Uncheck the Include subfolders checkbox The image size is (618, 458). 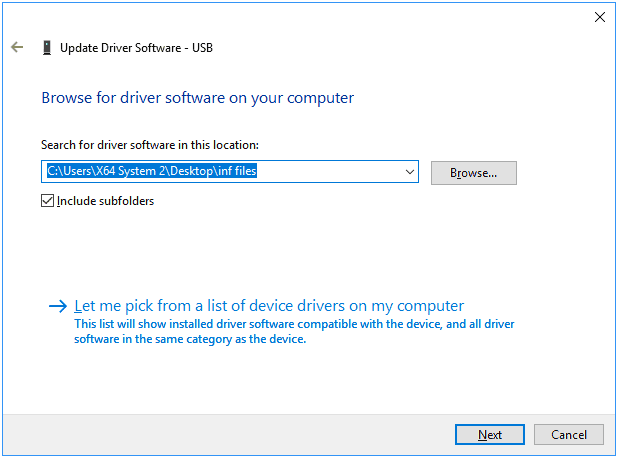click(47, 201)
